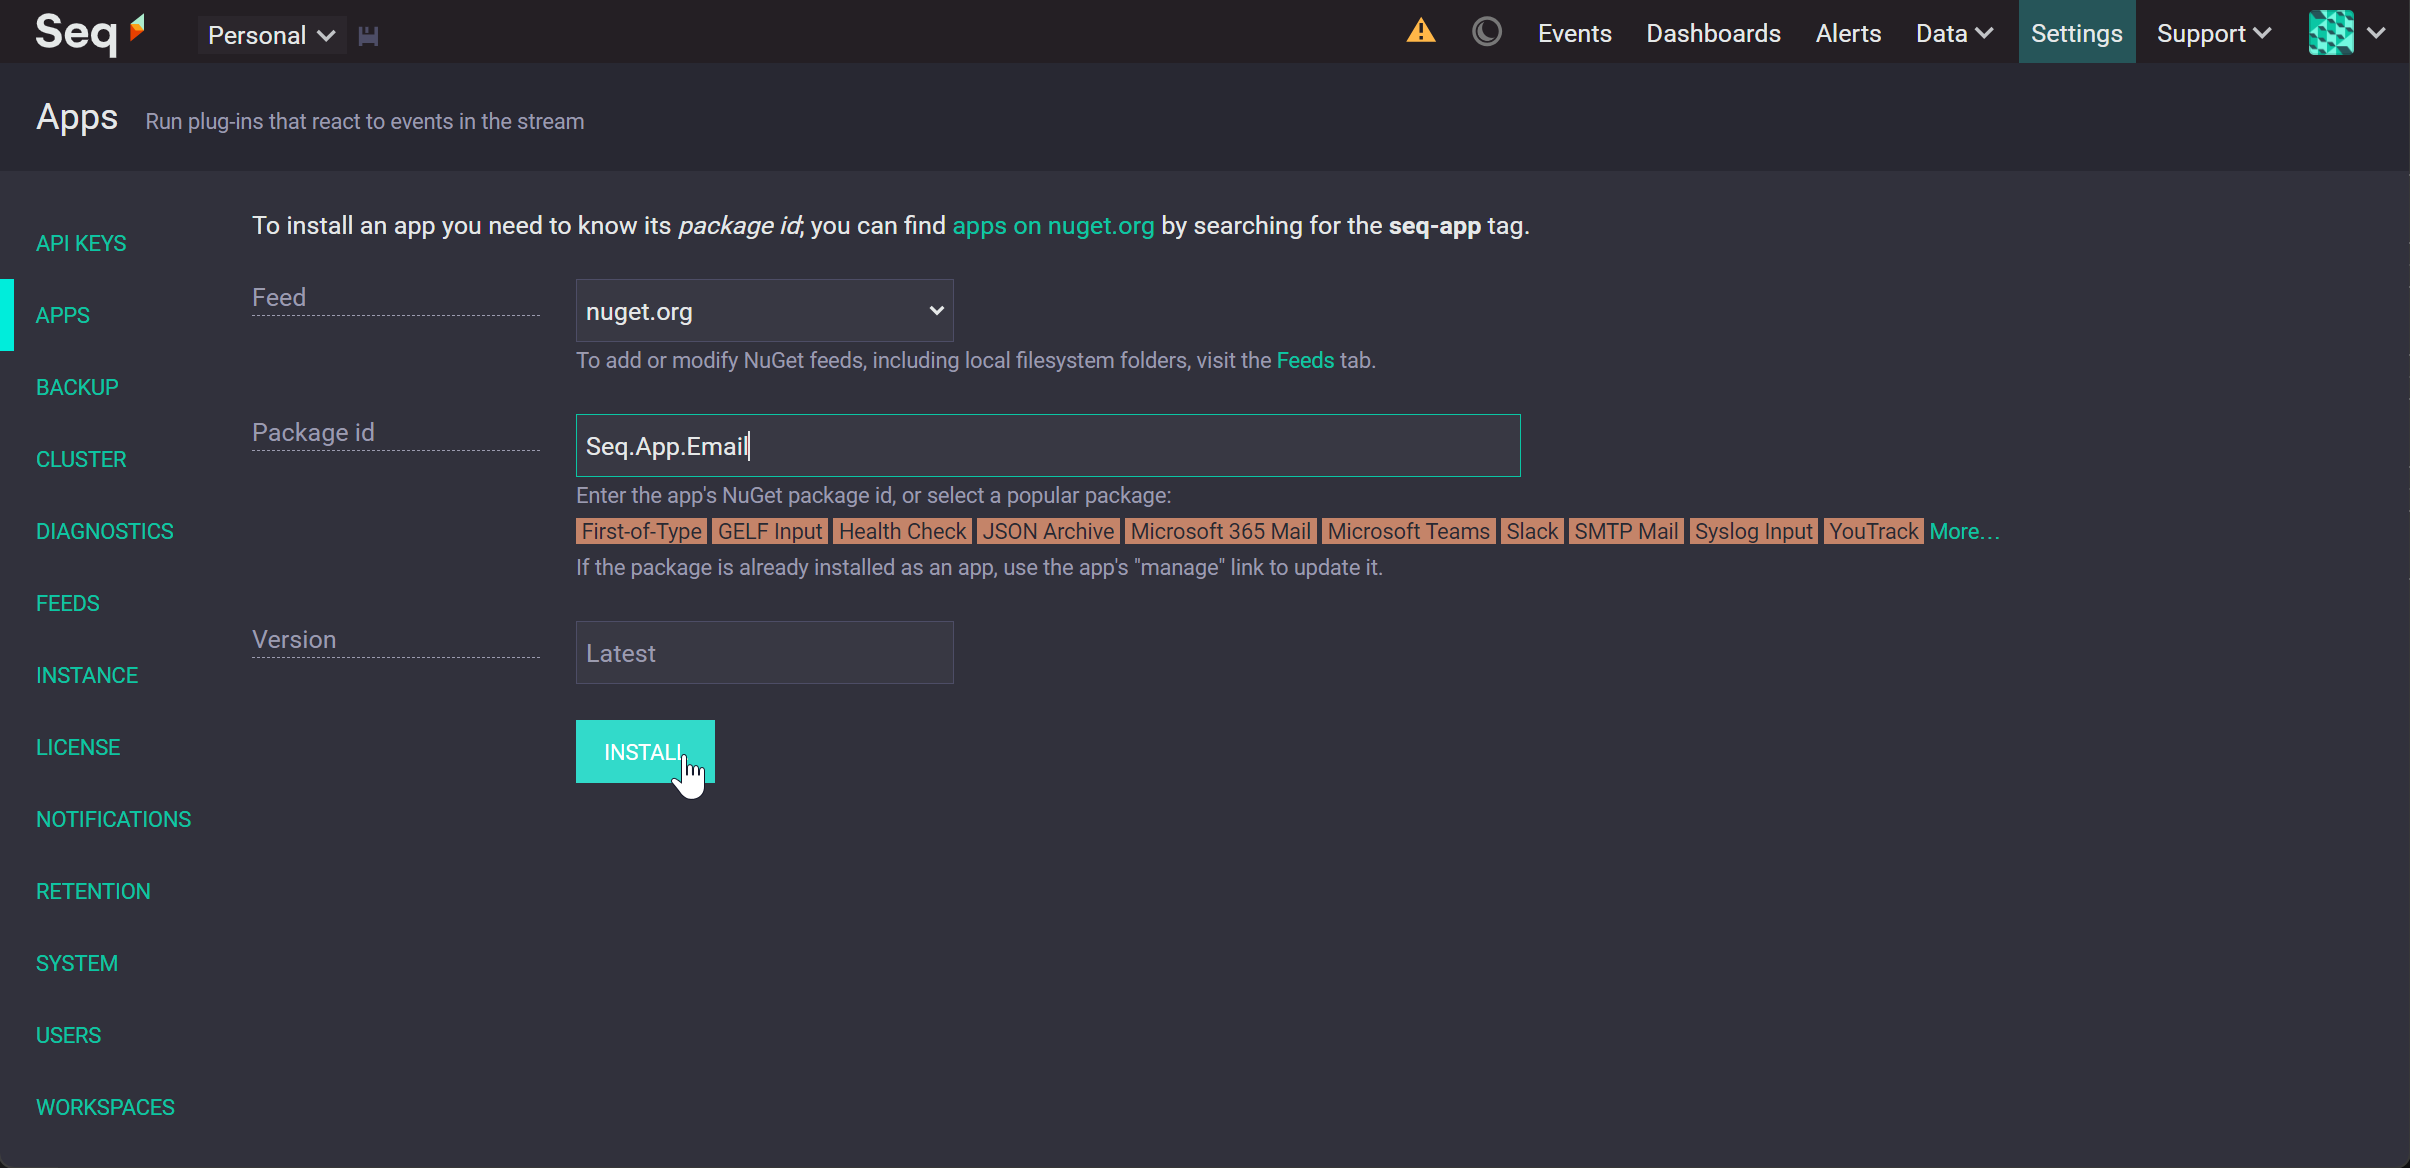Open Alerts in the top bar
This screenshot has width=2410, height=1168.
(x=1848, y=33)
